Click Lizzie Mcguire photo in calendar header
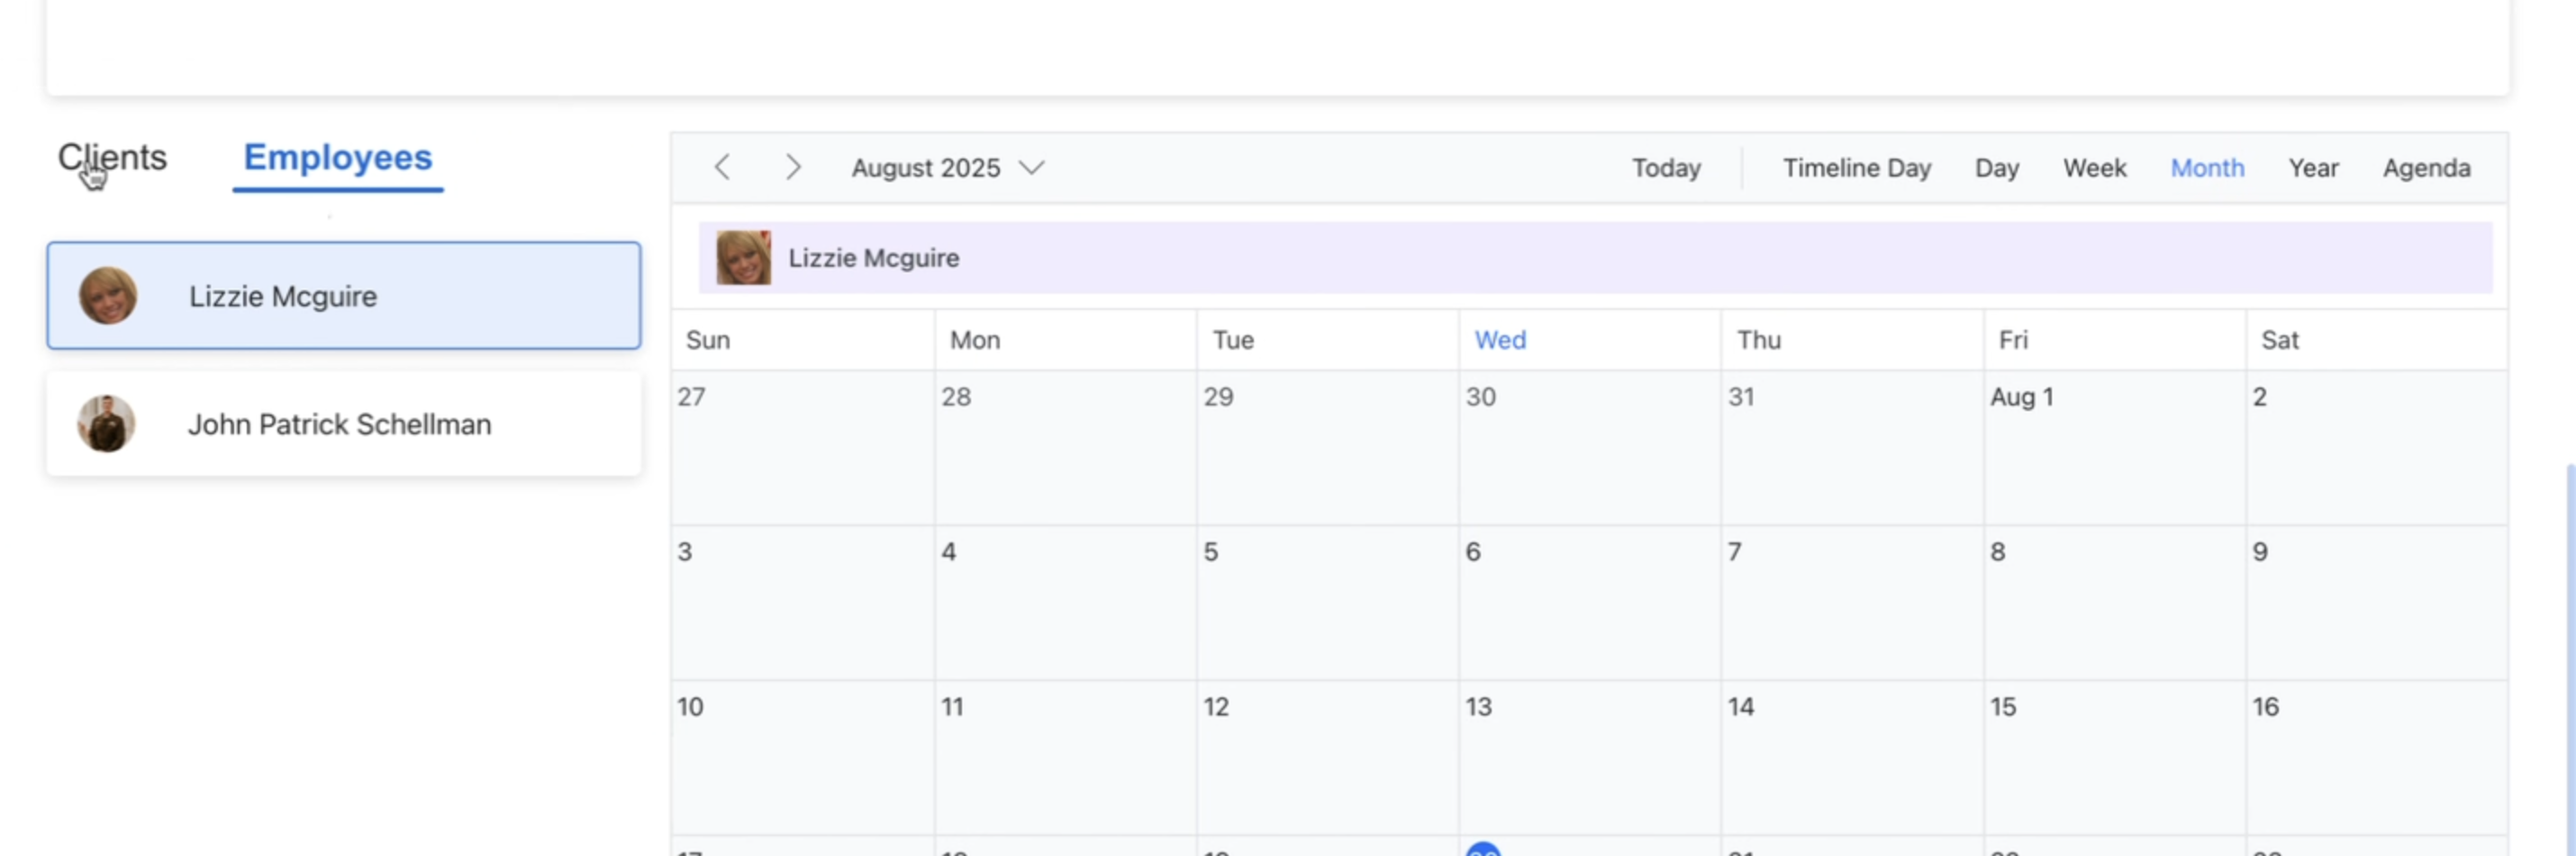This screenshot has height=856, width=2576. pyautogui.click(x=743, y=258)
